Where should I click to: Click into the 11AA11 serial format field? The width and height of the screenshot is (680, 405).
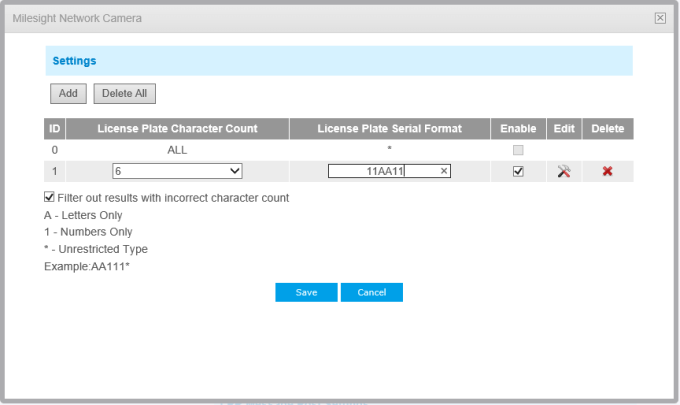pos(382,171)
